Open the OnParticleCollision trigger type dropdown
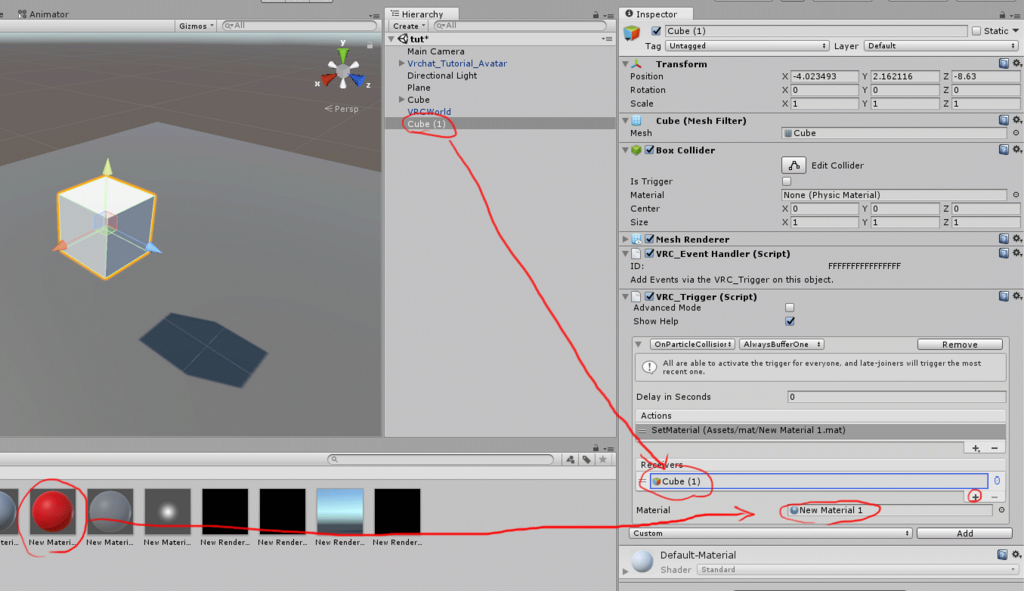The height and width of the screenshot is (591, 1024). 692,344
